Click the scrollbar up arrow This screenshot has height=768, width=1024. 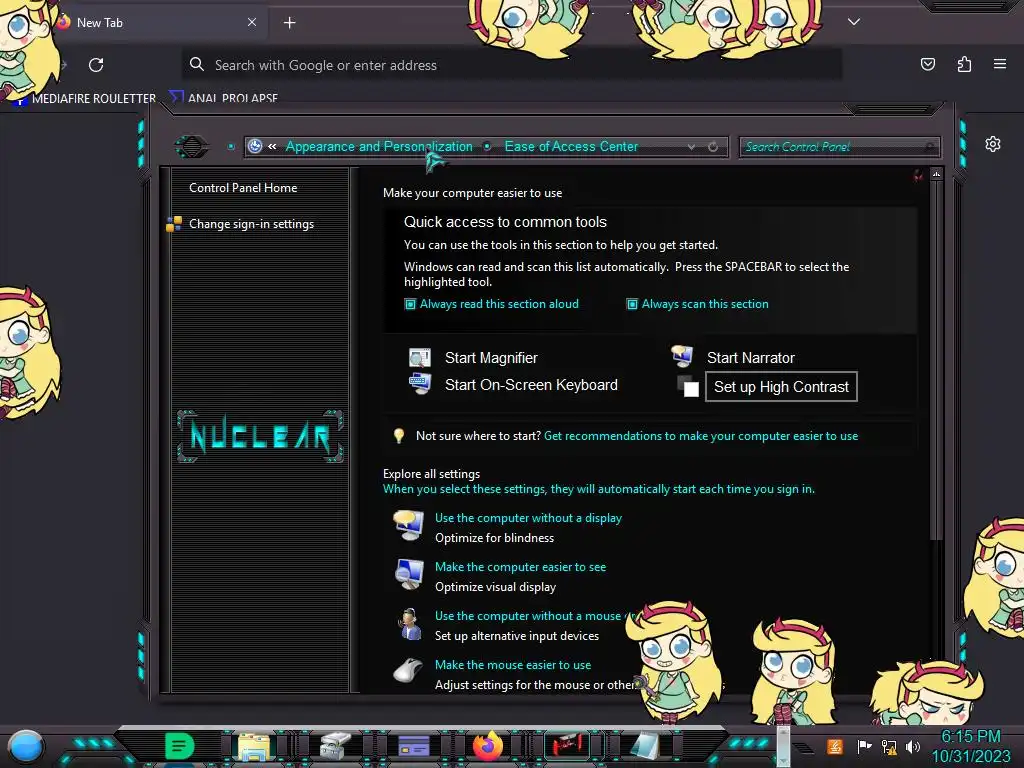click(x=936, y=174)
